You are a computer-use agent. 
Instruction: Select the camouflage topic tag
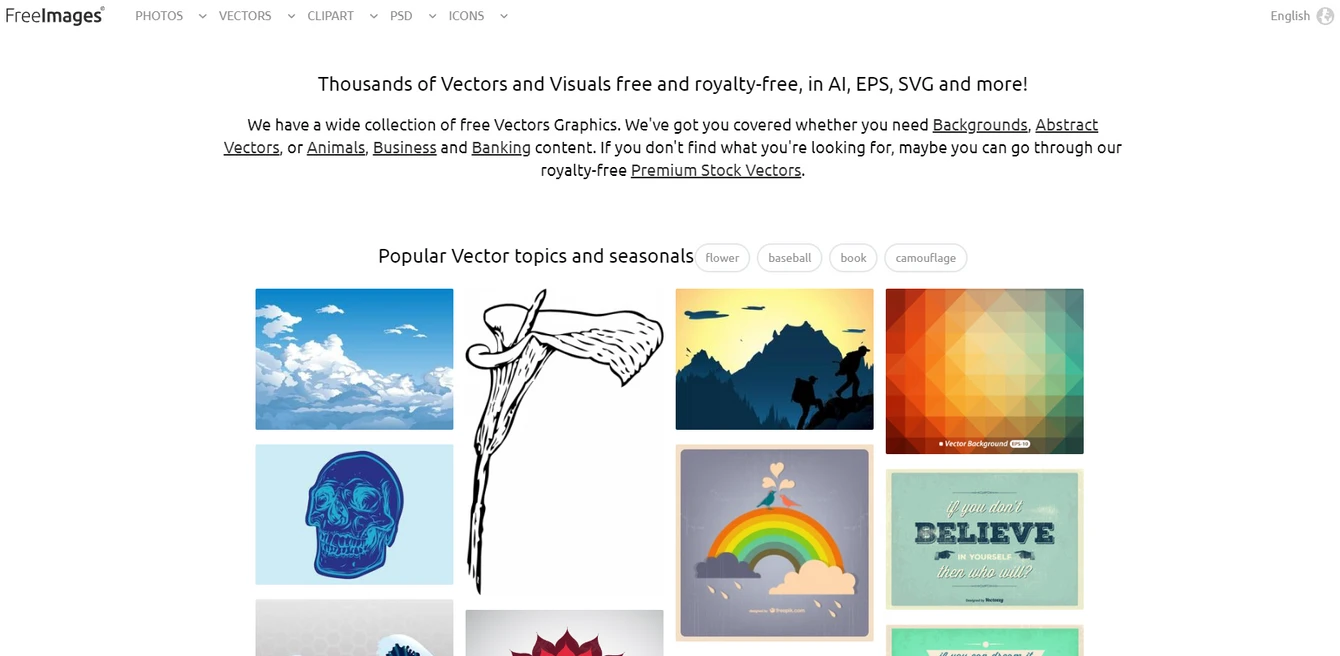tap(925, 258)
